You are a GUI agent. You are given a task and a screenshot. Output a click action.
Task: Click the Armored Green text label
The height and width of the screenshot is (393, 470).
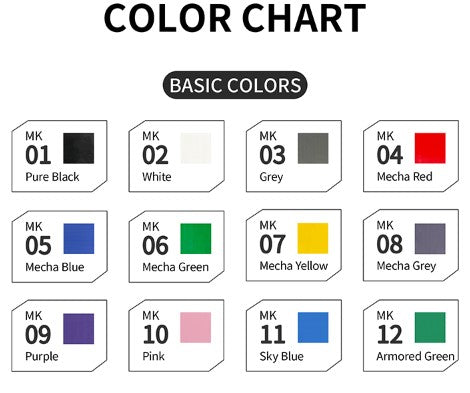pos(415,356)
